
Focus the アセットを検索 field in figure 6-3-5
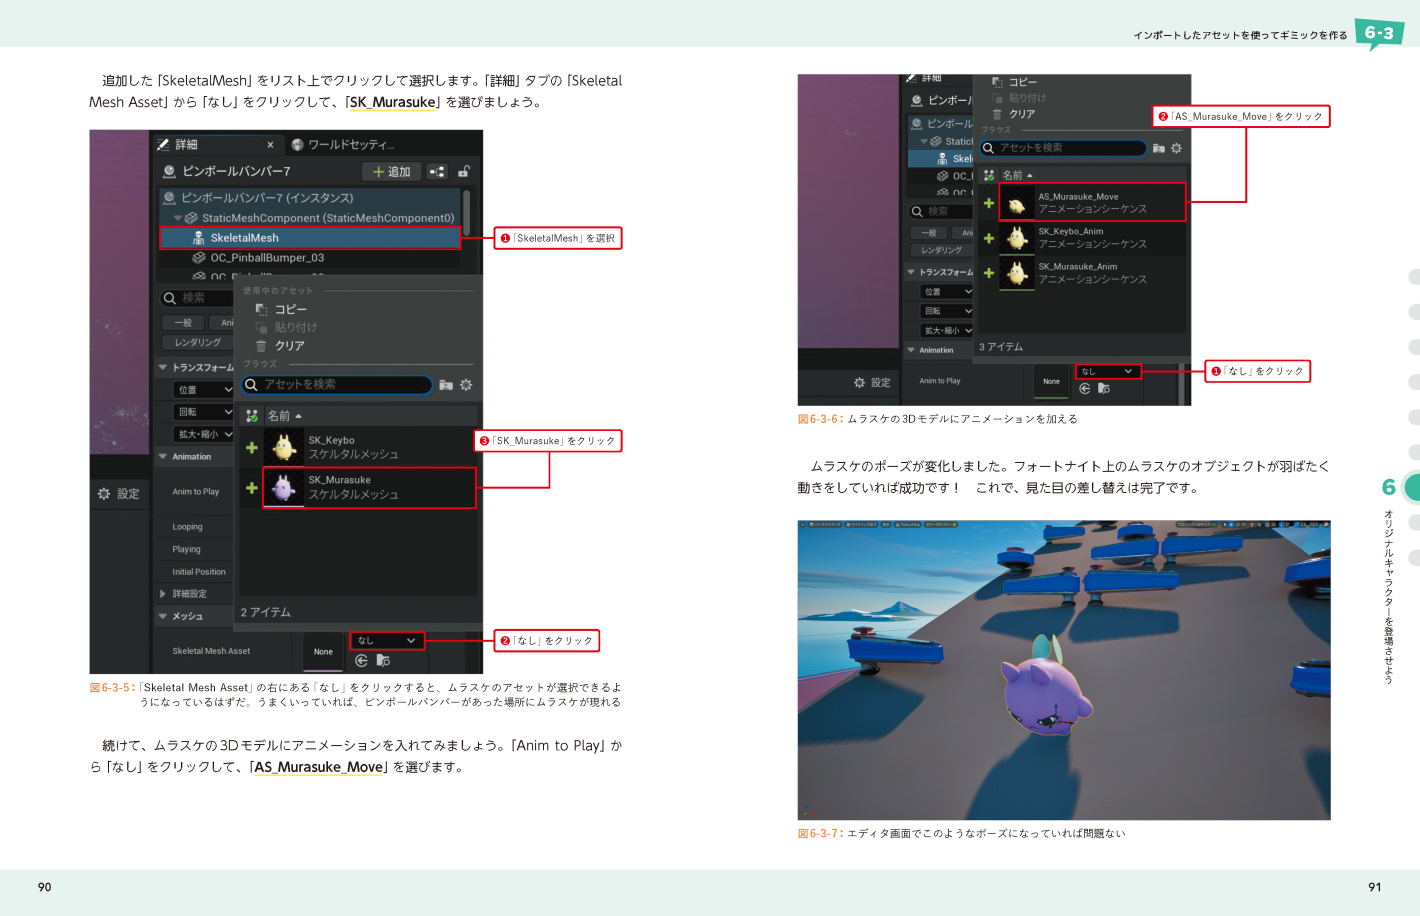click(337, 385)
